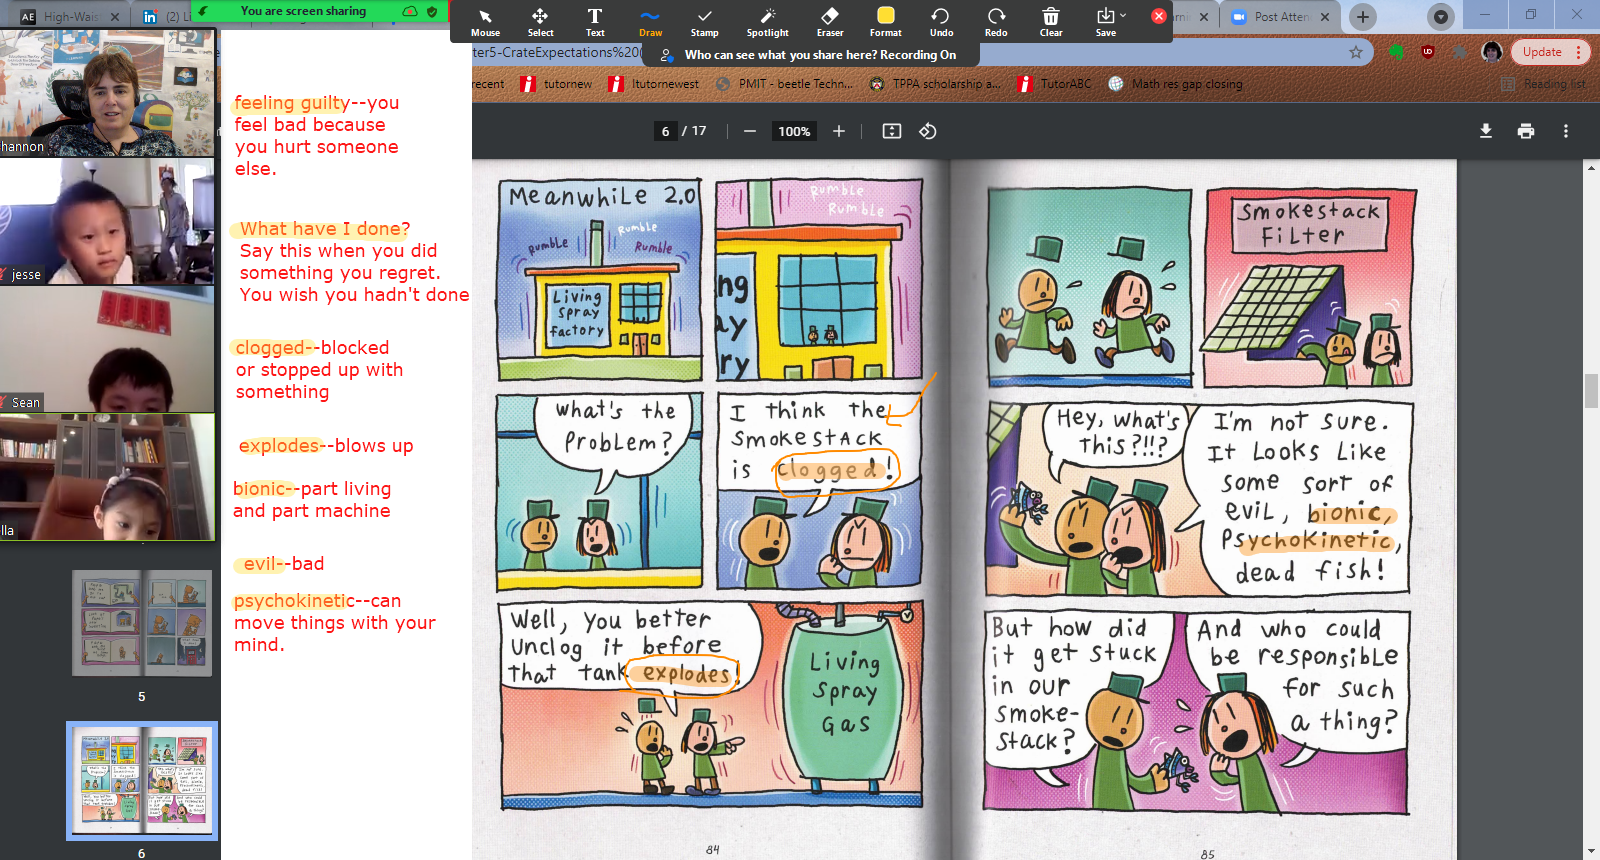Click the vertical scrollbar thumb of PDF
The image size is (1600, 860).
coord(1591,390)
